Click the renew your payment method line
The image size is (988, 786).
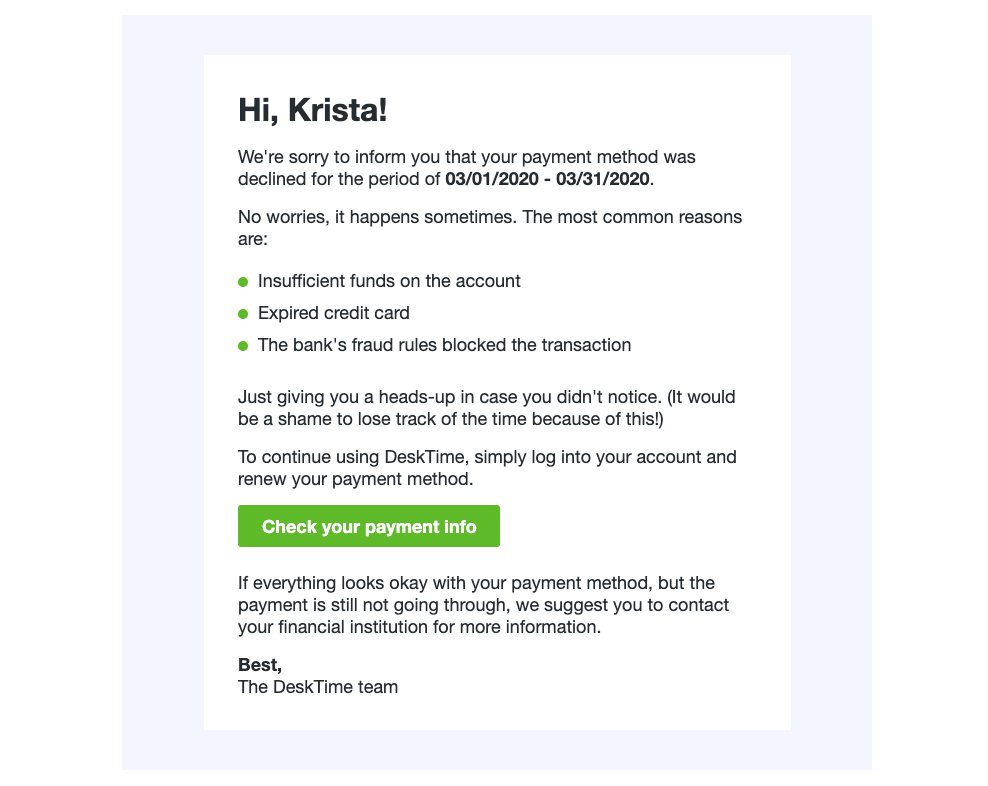tap(355, 480)
